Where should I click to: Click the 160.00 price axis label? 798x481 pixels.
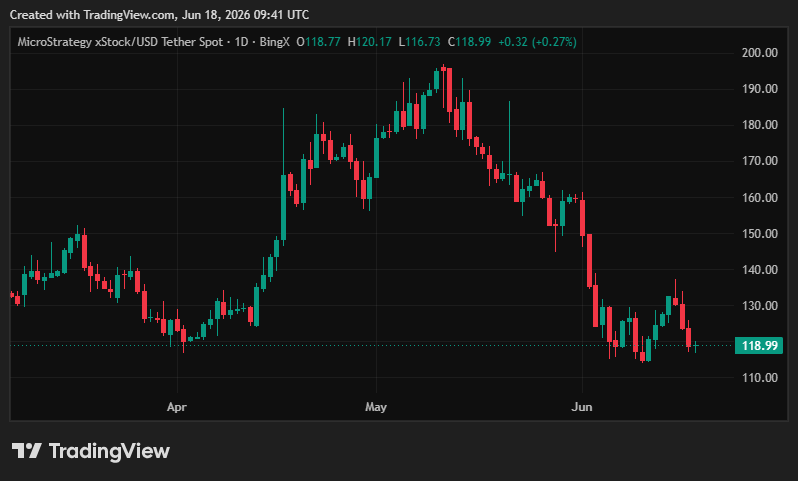click(x=760, y=197)
